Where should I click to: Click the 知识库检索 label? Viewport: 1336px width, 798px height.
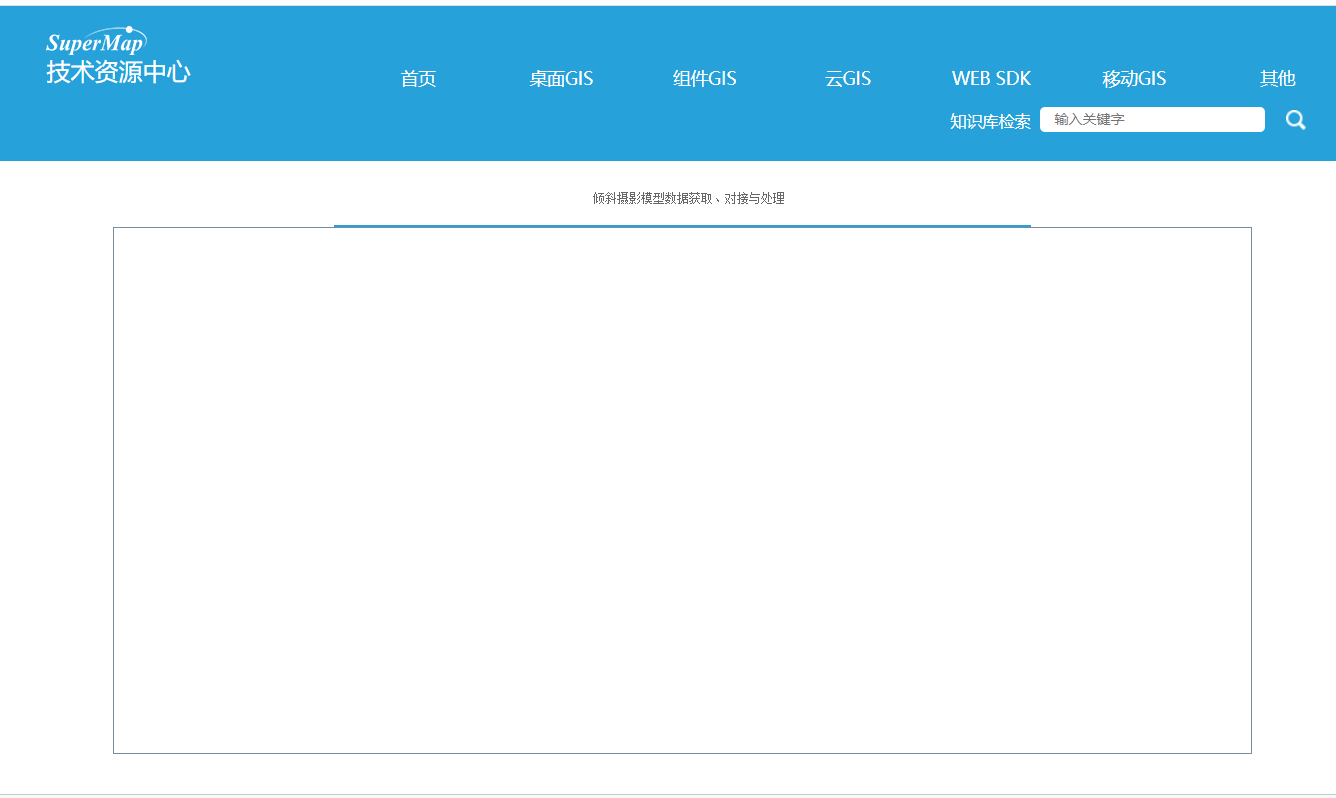click(990, 121)
